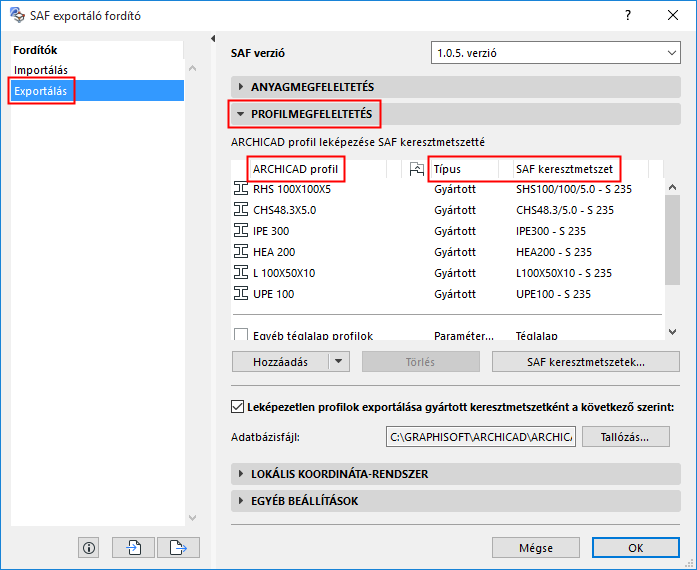Expand the LOKÁLIS KOORDINÁTA-RENDSZER section
Image resolution: width=697 pixels, height=570 pixels.
pyautogui.click(x=456, y=474)
